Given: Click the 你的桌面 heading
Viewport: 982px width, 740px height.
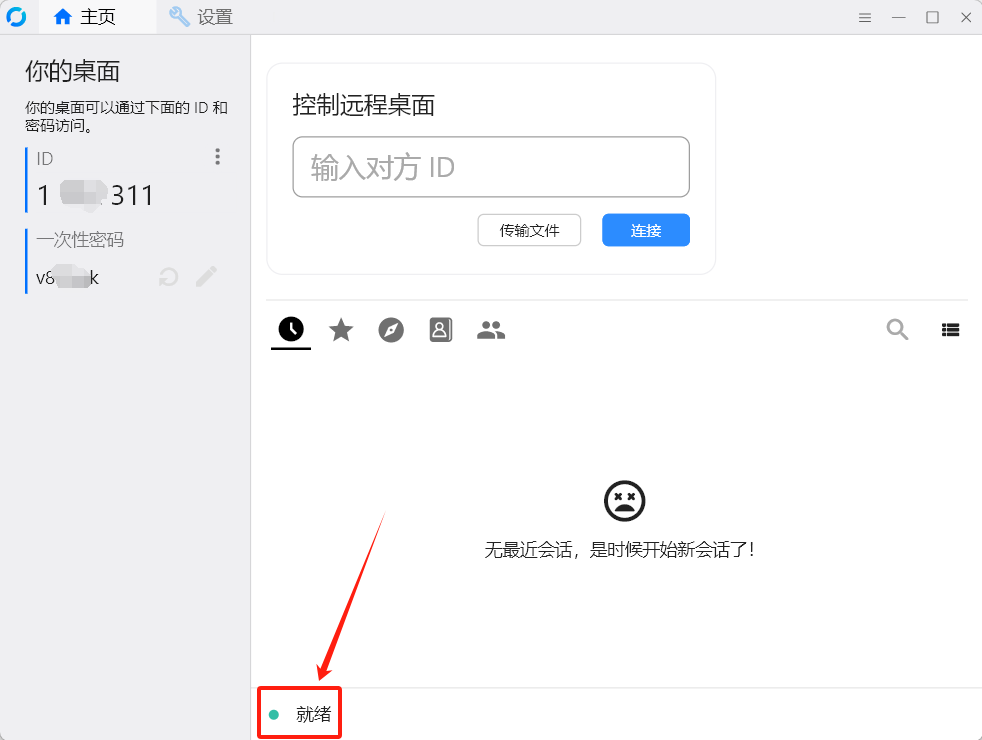Looking at the screenshot, I should click(73, 71).
